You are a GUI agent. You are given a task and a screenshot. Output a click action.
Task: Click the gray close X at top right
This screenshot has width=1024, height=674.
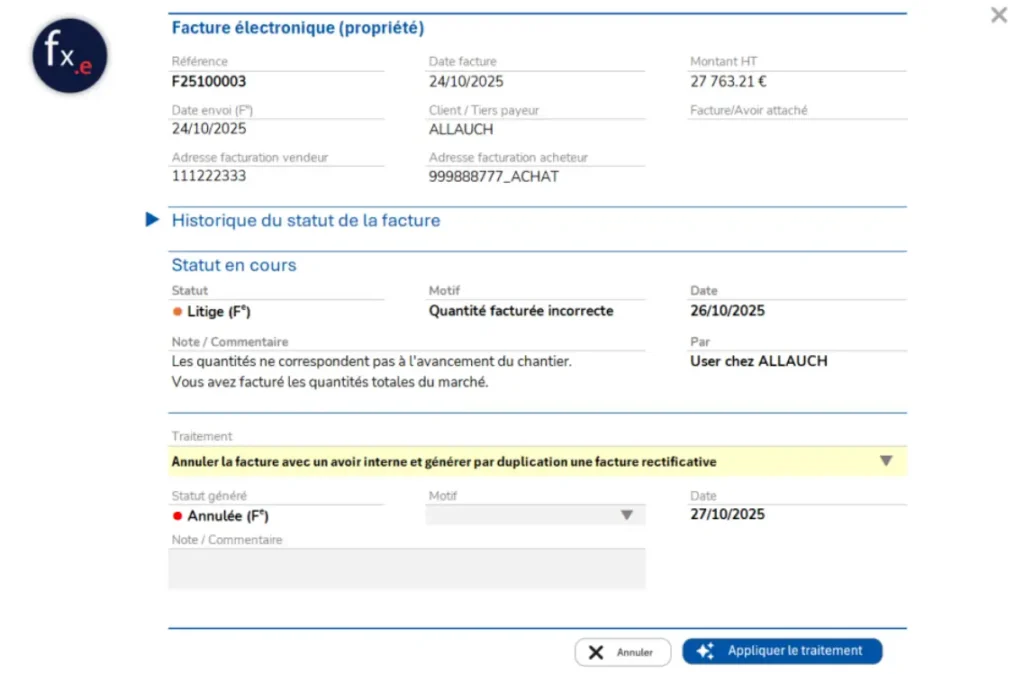[x=997, y=15]
